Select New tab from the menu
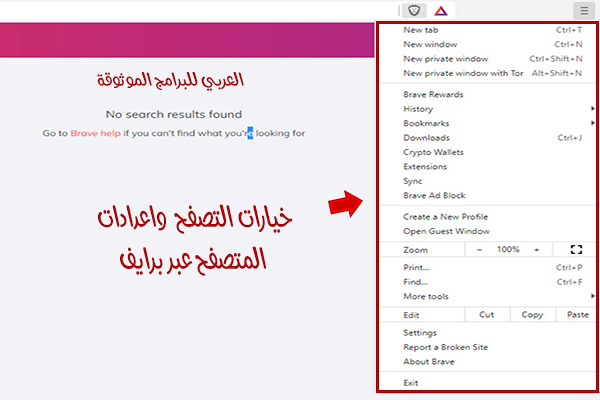600x400 pixels. 488,30
